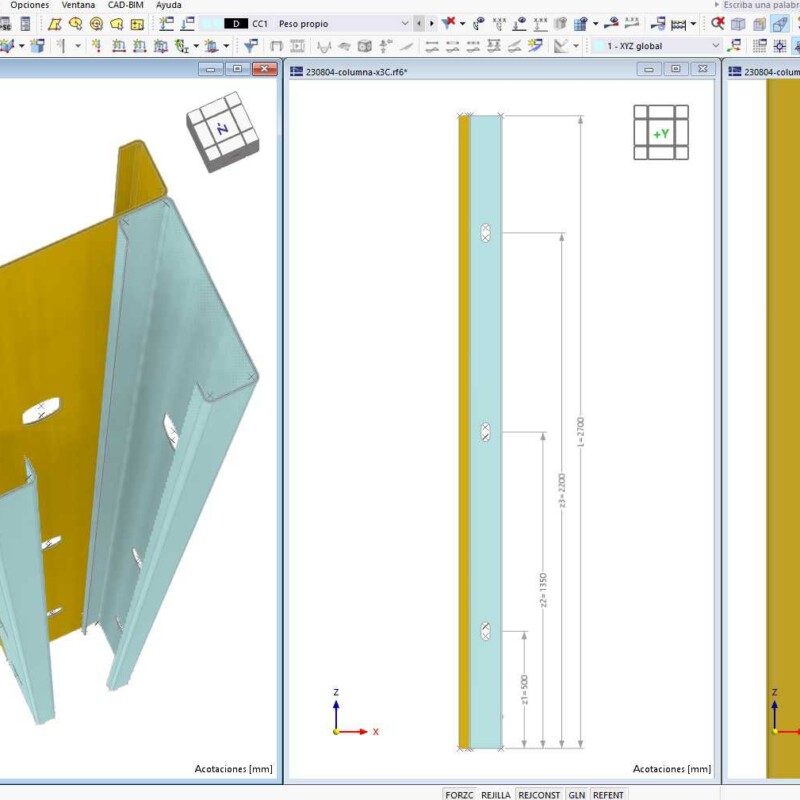Image resolution: width=800 pixels, height=800 pixels.
Task: Click the deformation curve results icon
Action: click(x=324, y=47)
